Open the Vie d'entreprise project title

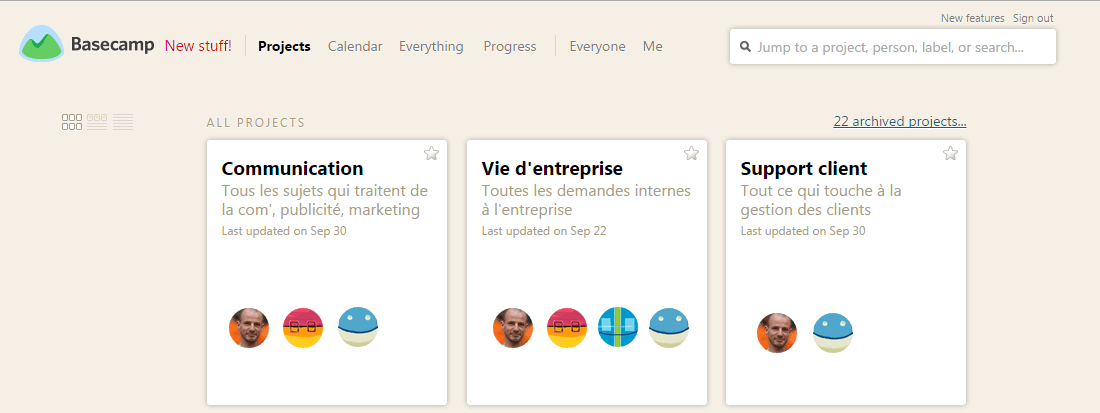[x=552, y=168]
